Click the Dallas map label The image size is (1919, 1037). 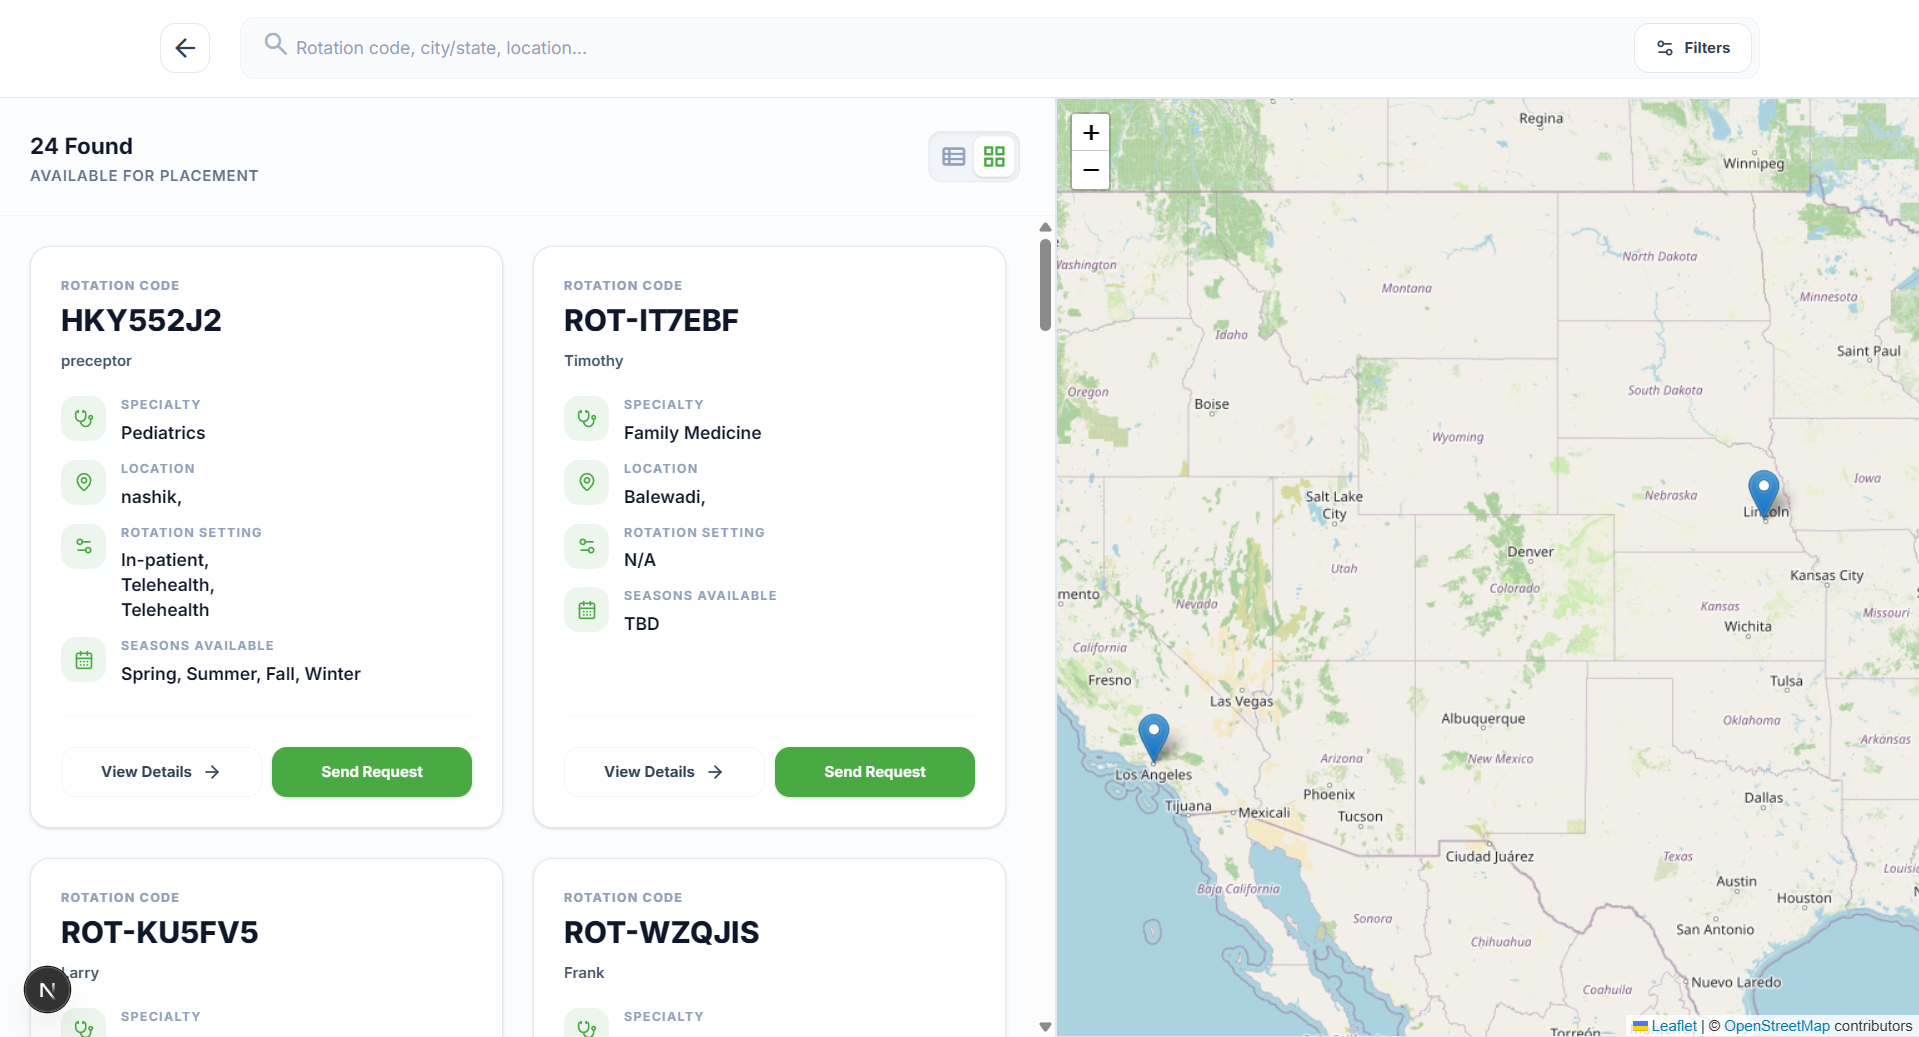[x=1763, y=798]
